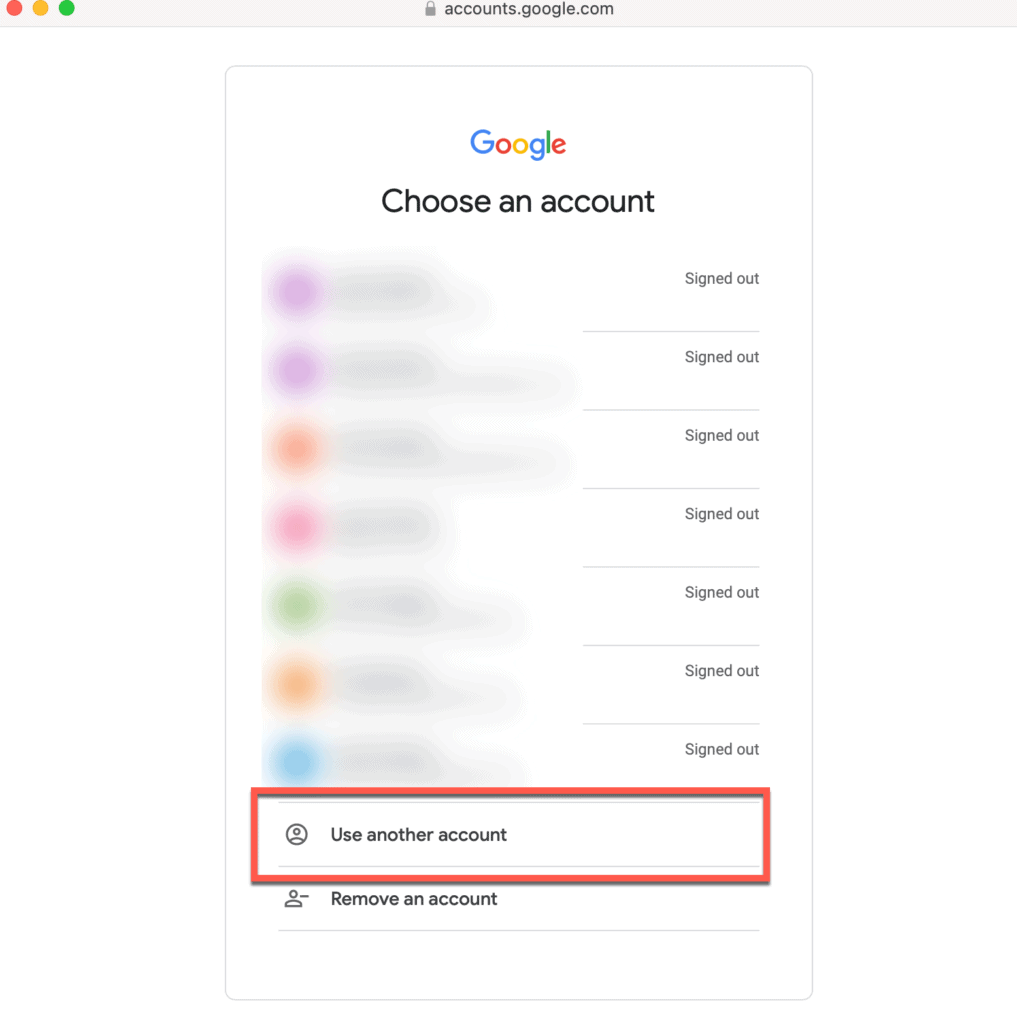Click the Use another account text
The height and width of the screenshot is (1024, 1017).
coord(418,834)
